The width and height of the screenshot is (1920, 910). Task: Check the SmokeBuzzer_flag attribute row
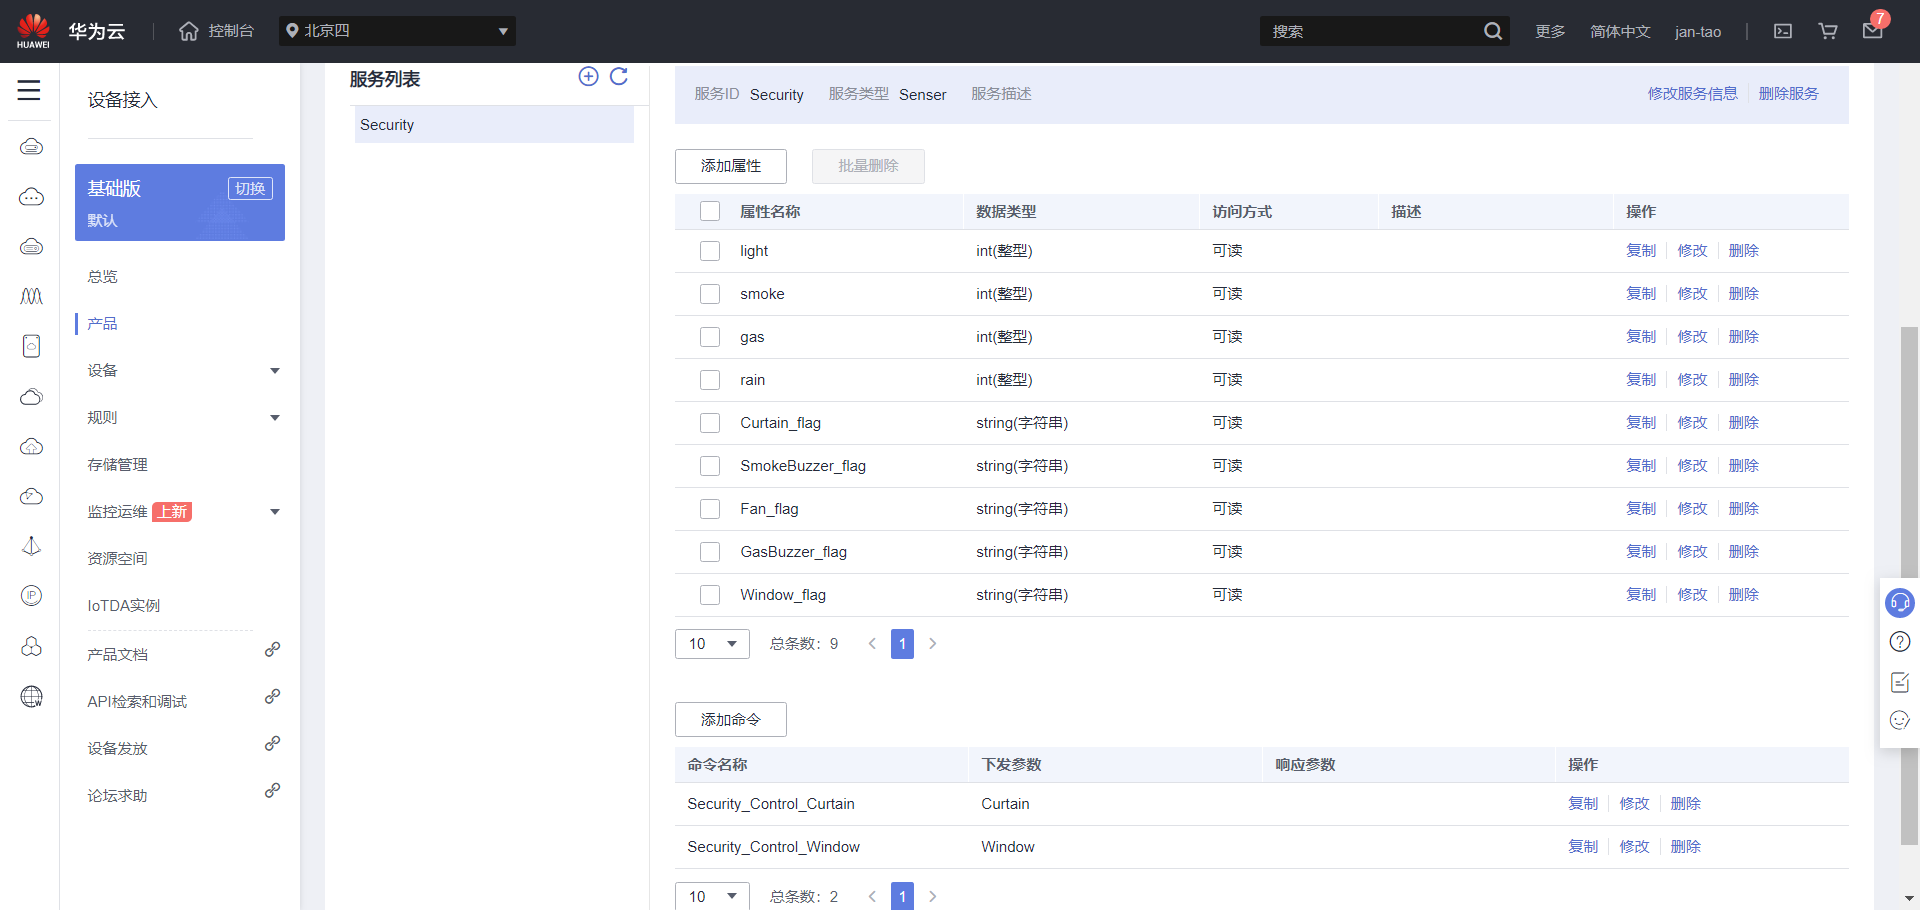(710, 466)
